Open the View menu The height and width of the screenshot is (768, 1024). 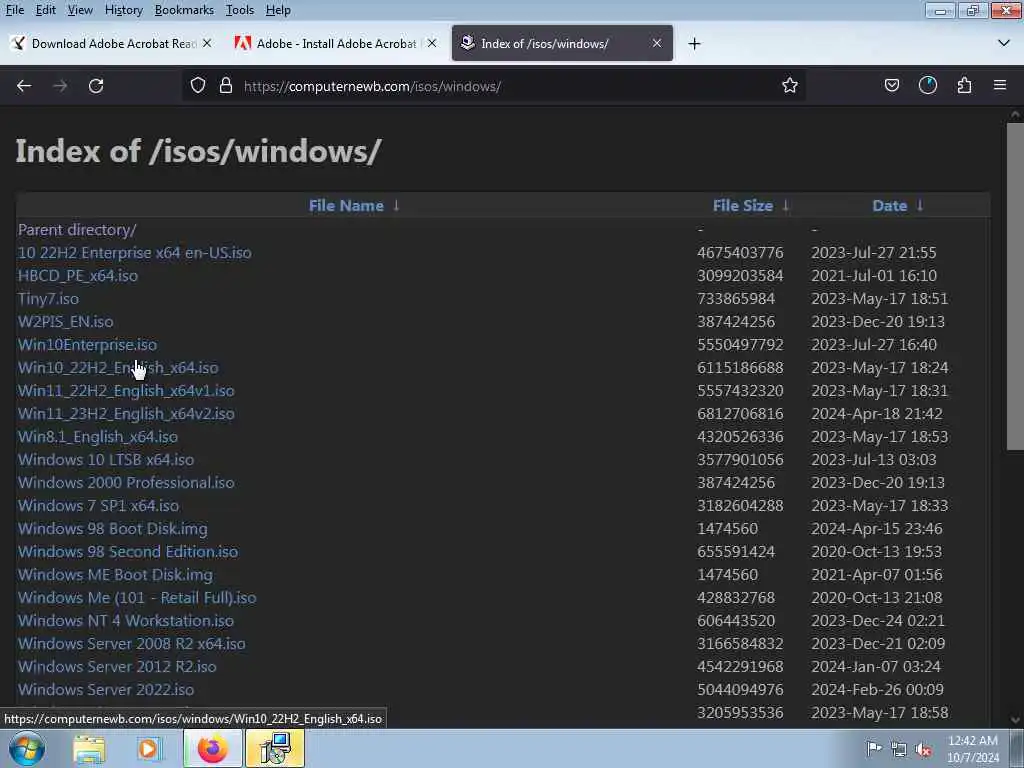[80, 10]
